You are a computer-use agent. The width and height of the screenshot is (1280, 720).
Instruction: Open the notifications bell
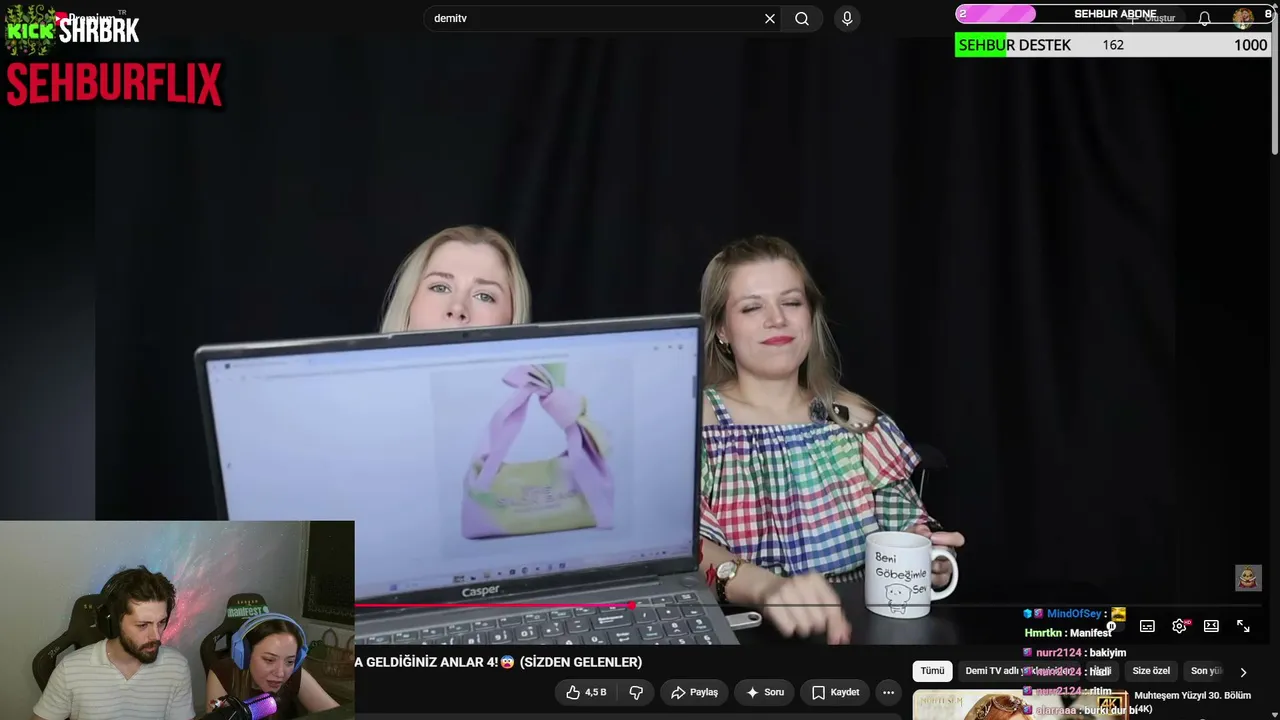1205,18
